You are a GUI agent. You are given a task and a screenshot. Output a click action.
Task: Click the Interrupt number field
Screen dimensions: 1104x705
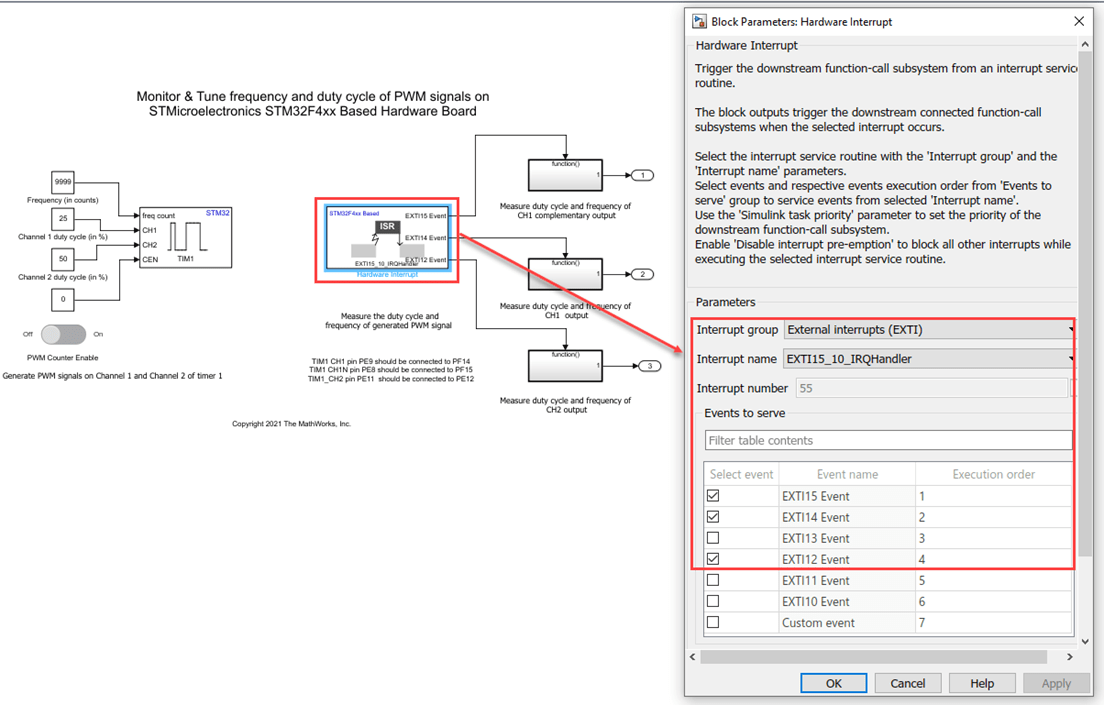click(932, 388)
